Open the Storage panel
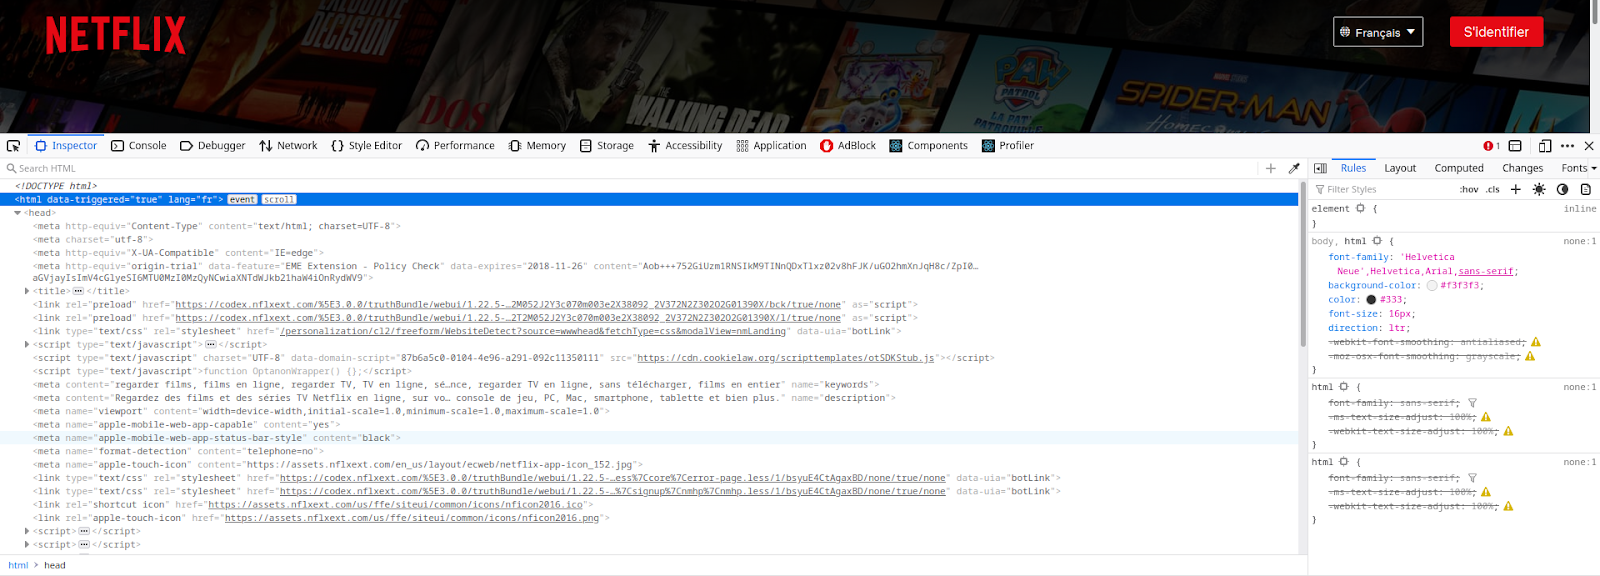Screen dimensions: 1600x576 click(606, 146)
